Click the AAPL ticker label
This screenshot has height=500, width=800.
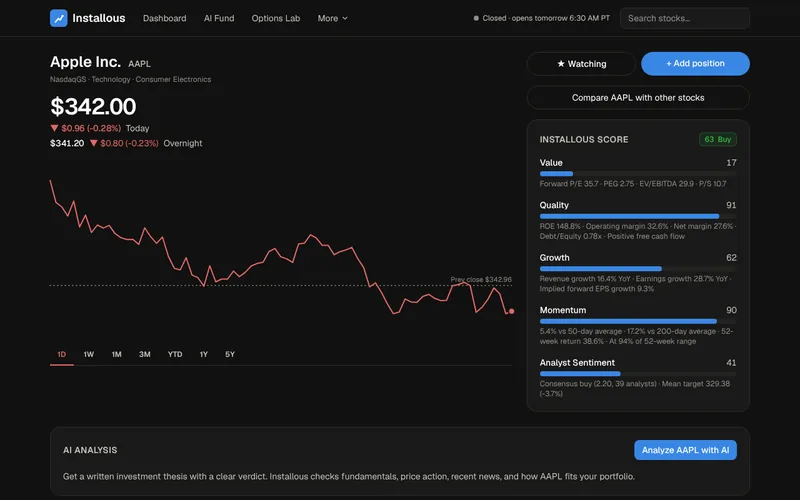point(139,64)
